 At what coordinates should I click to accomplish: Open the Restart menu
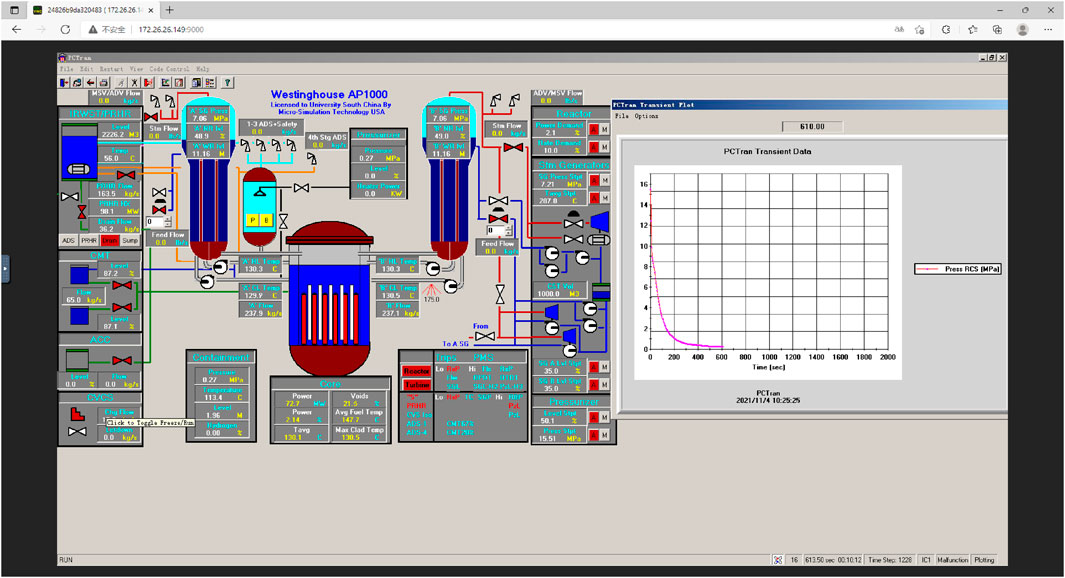click(x=111, y=69)
